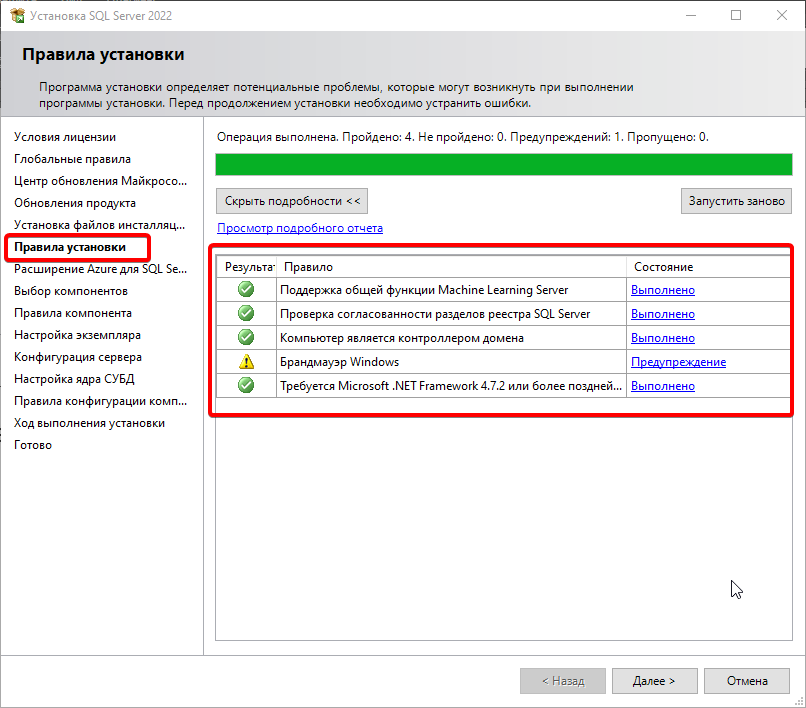
Task: Click green check icon for контроллером домена rule
Action: tap(246, 337)
